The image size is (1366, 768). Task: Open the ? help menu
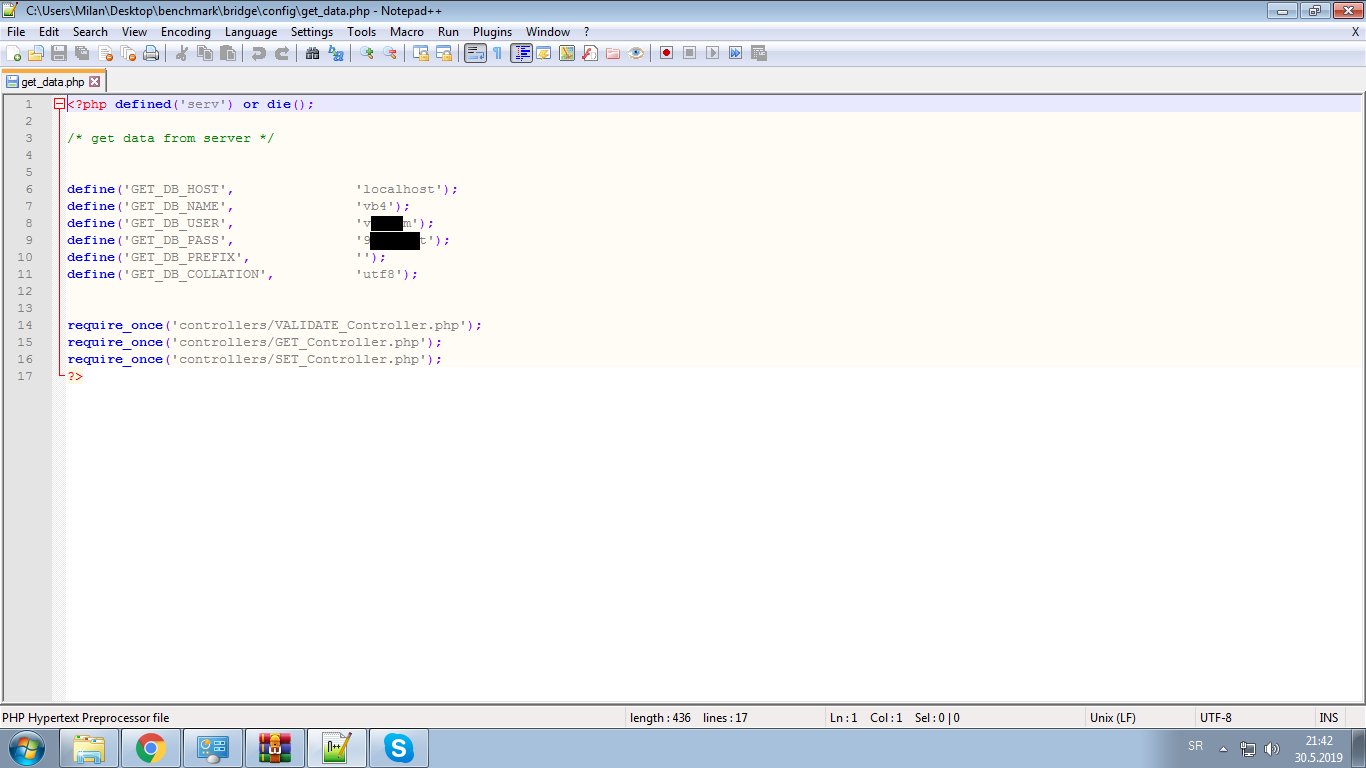click(x=587, y=32)
